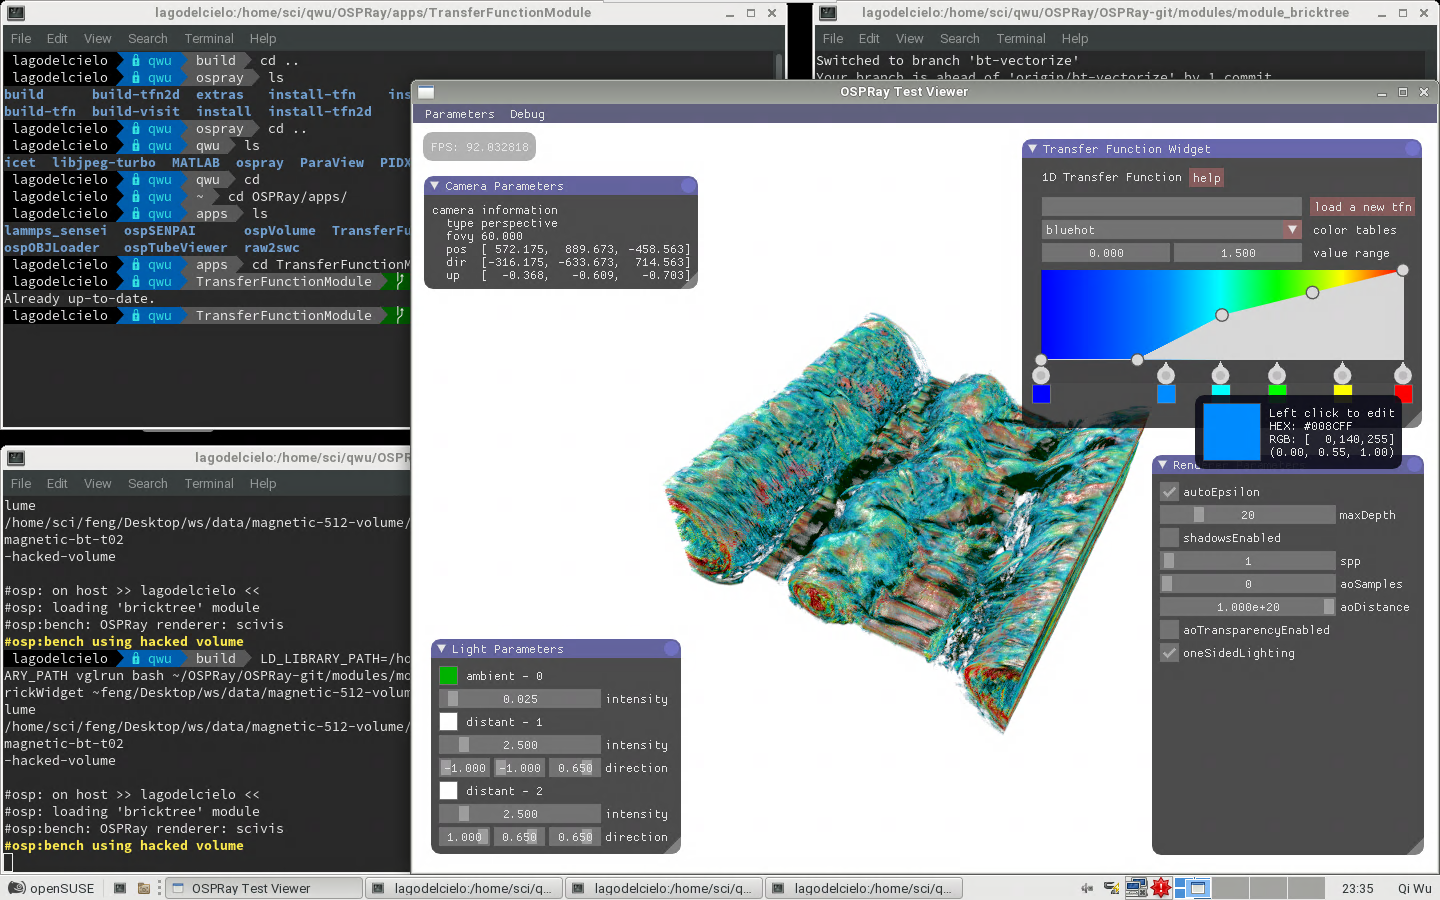Edit the green ambient light color swatch
The height and width of the screenshot is (900, 1440).
448,676
